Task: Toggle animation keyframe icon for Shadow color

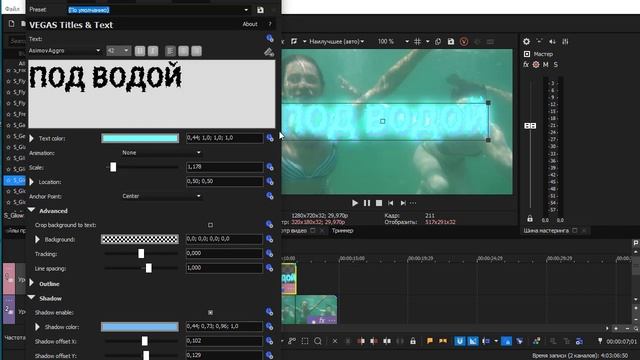Action: [x=270, y=327]
